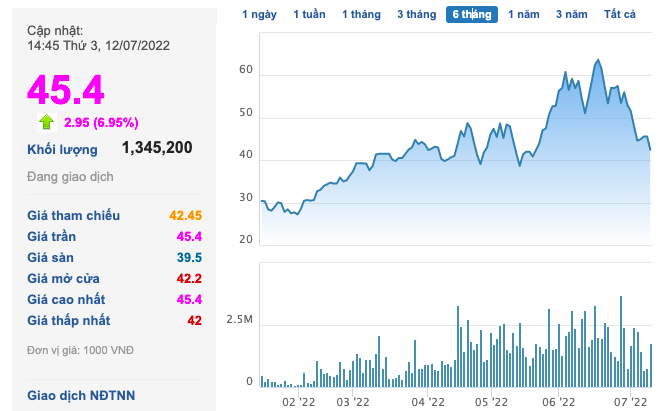Select the 1 ngày time range tab
Screen dimensions: 665x411
[260, 15]
